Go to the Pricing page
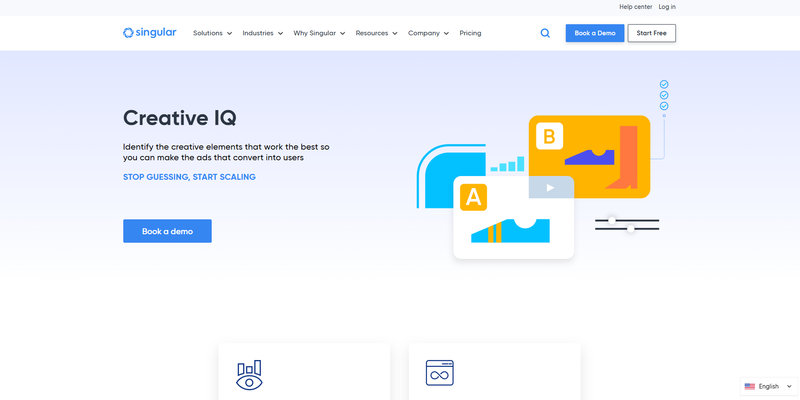Image resolution: width=800 pixels, height=400 pixels. click(x=470, y=33)
